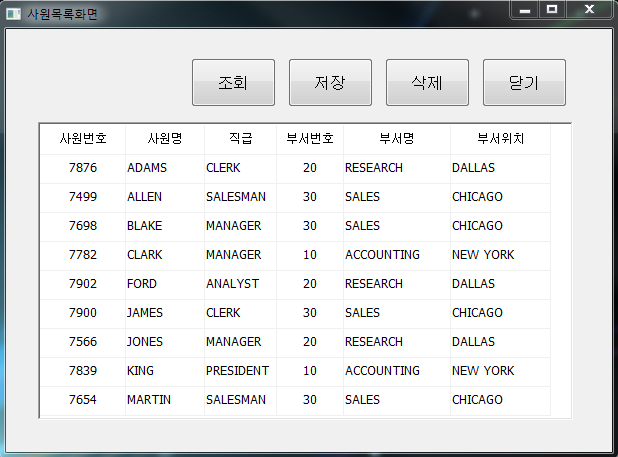Click CHICAGO in the BLAKE row

pos(501,226)
